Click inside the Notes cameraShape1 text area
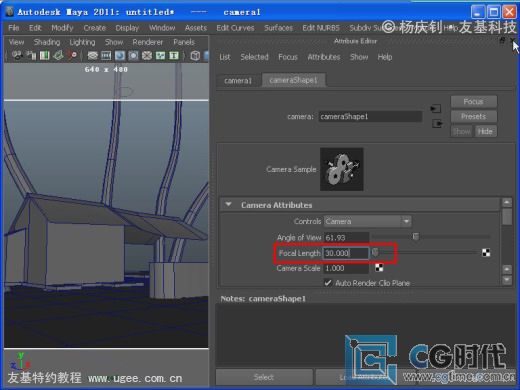The width and height of the screenshot is (520, 390). [x=365, y=335]
